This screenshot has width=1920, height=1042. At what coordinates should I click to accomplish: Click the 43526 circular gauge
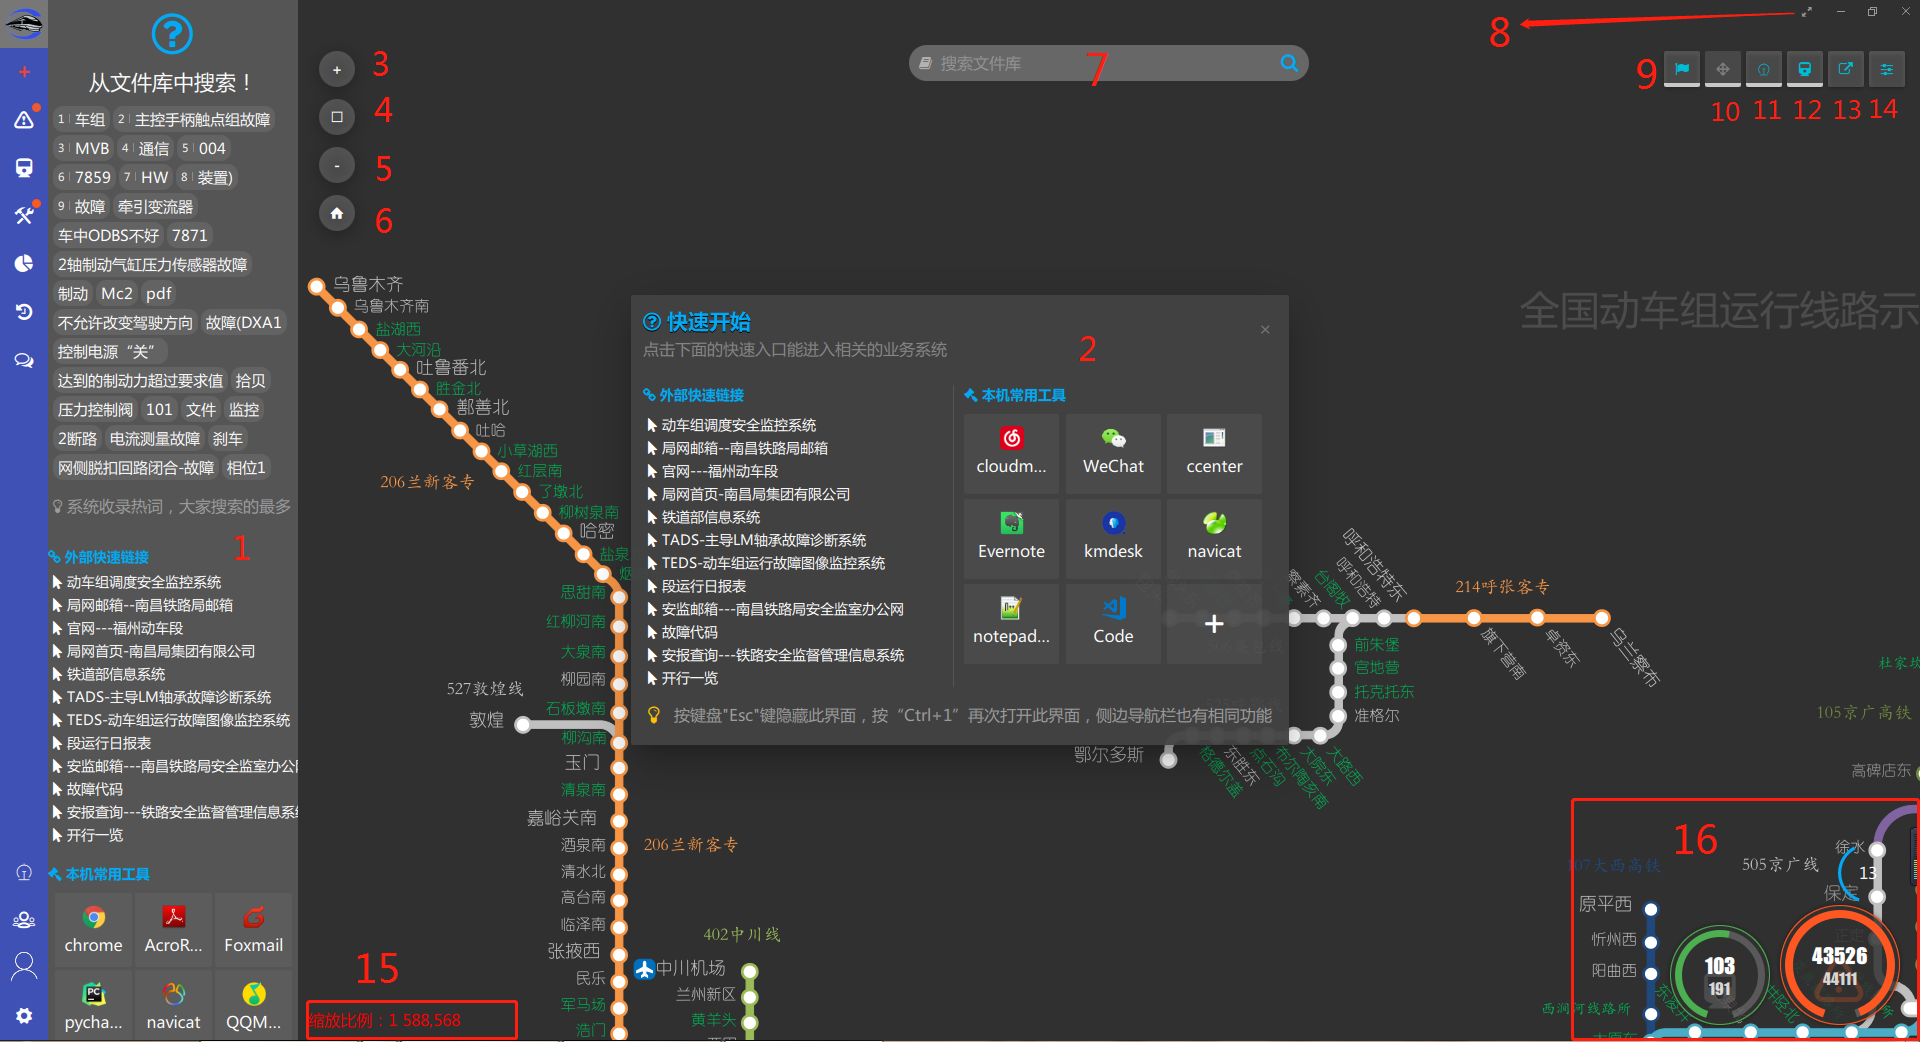(1839, 964)
